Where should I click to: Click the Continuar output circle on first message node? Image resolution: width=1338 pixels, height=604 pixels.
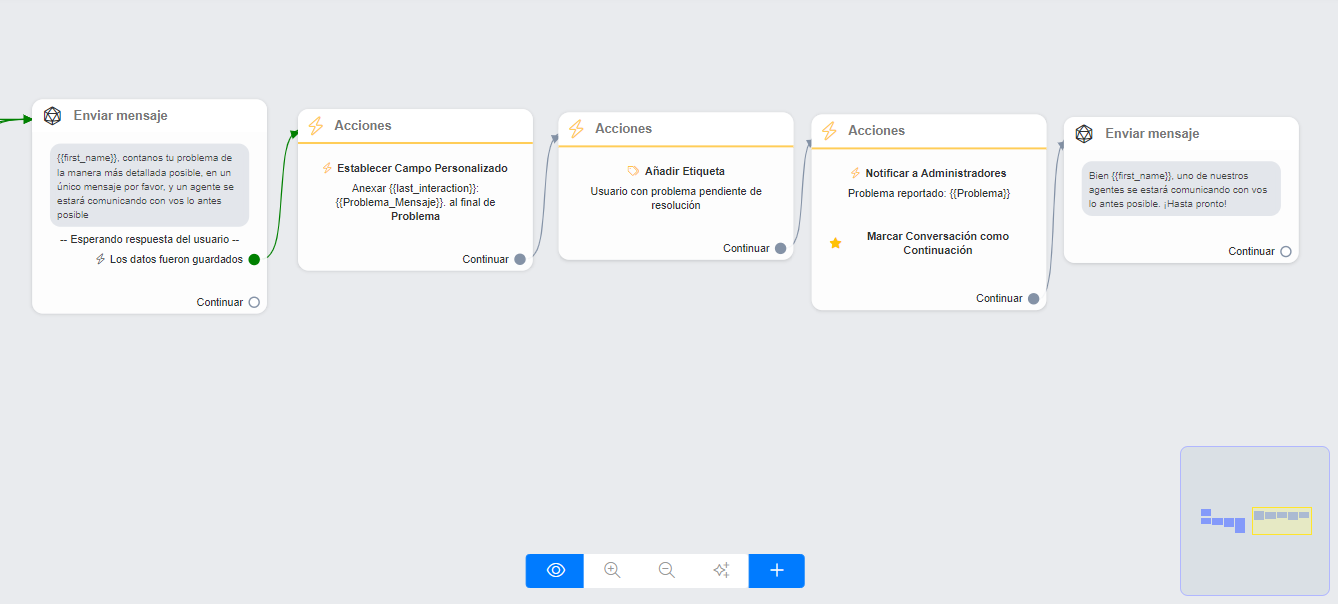254,302
